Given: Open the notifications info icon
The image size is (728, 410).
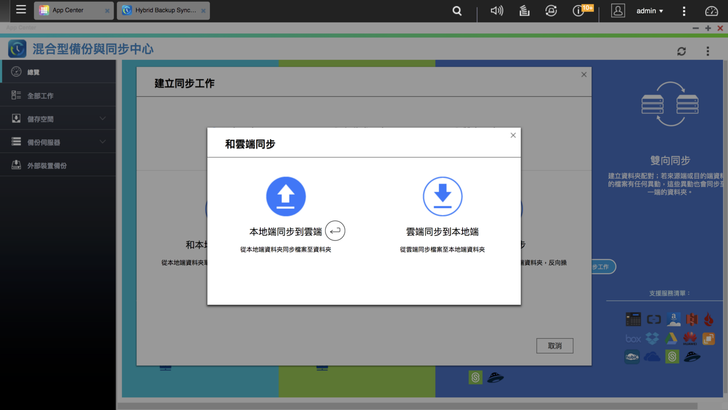Looking at the screenshot, I should (x=578, y=11).
